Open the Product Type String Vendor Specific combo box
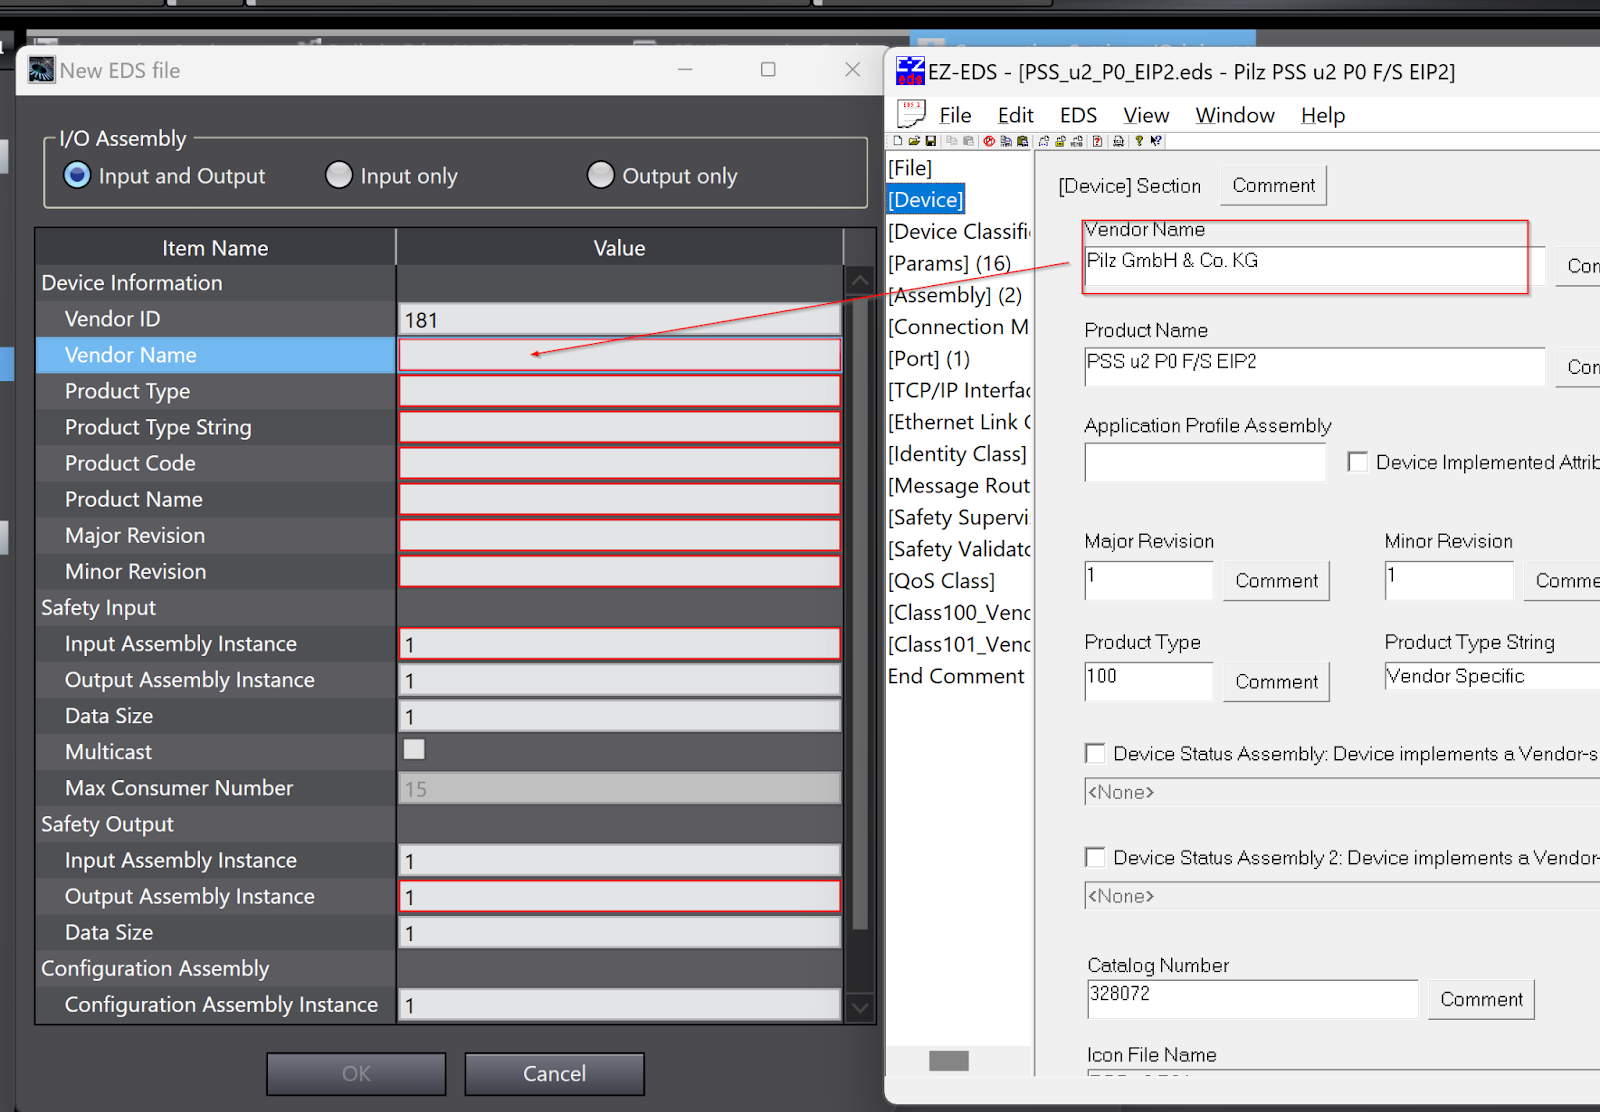 click(x=1492, y=676)
